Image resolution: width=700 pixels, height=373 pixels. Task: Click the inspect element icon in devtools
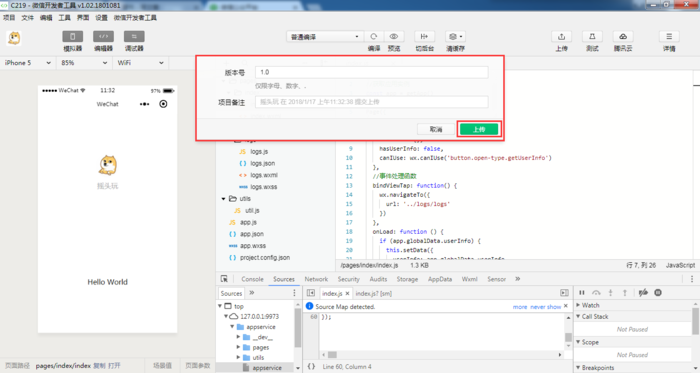[224, 279]
